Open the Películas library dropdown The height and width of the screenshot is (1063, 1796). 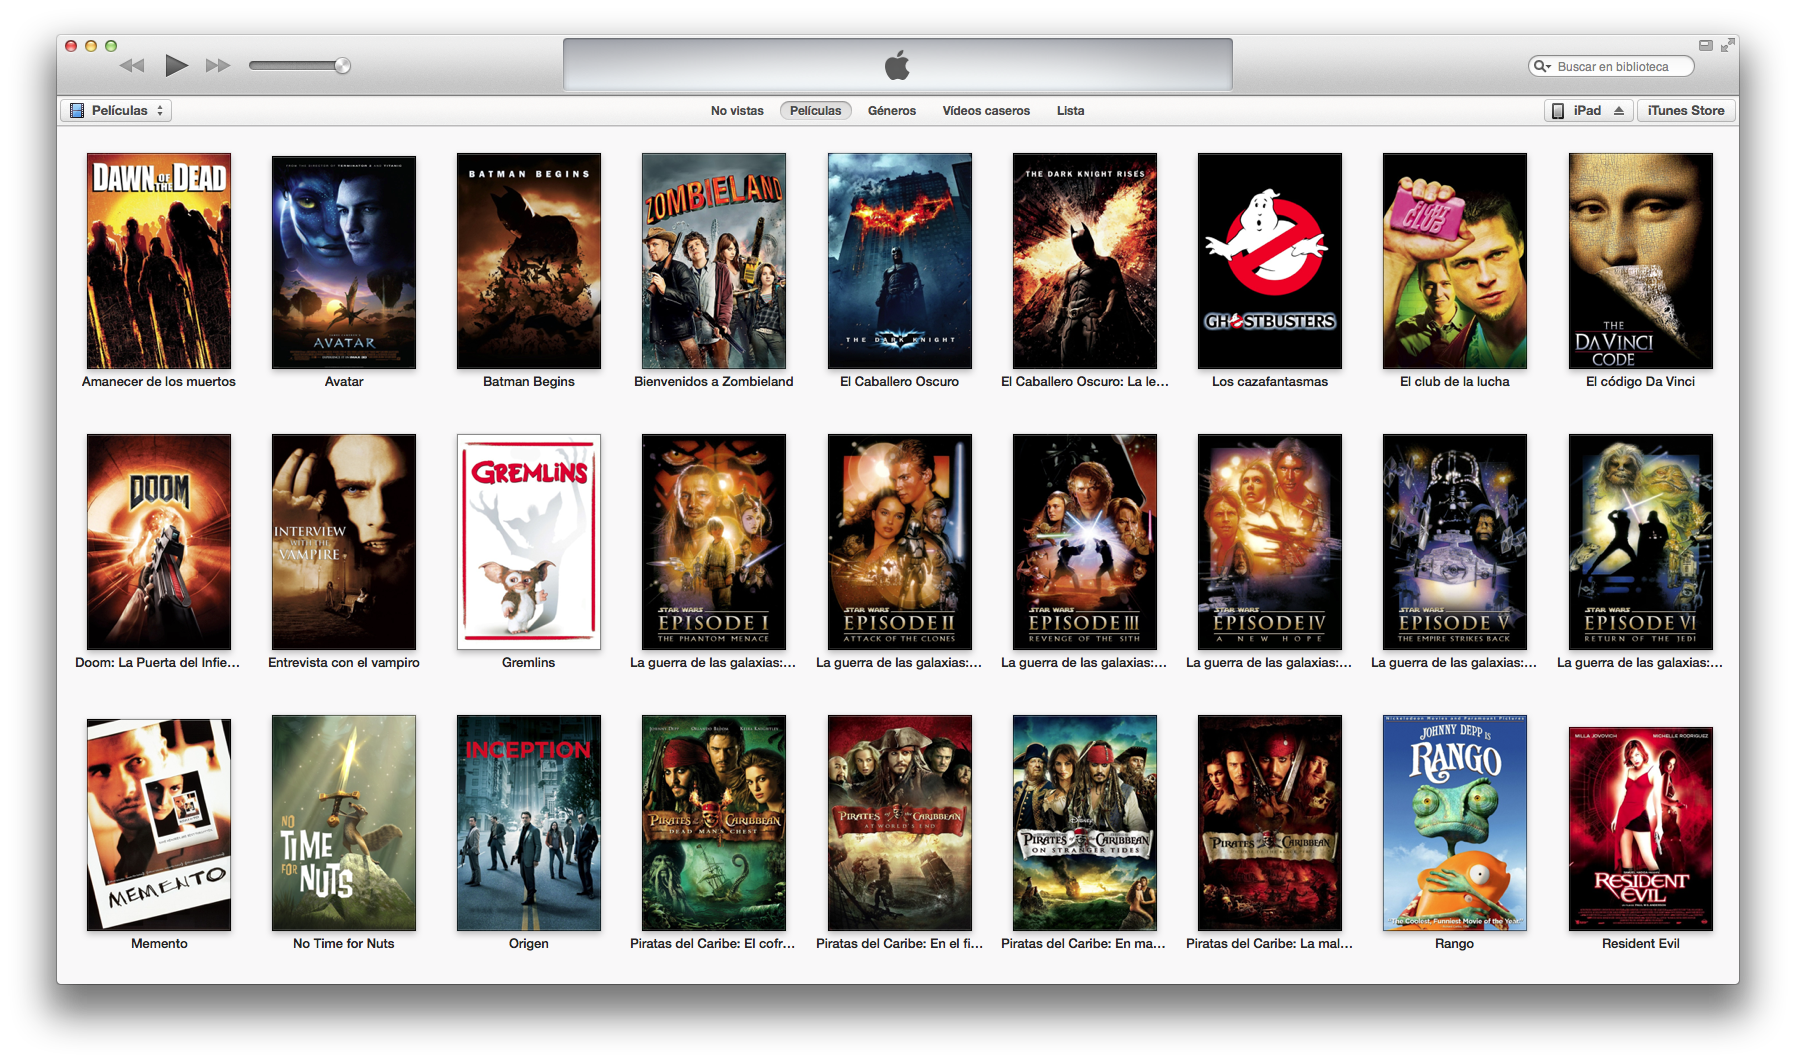tap(116, 111)
